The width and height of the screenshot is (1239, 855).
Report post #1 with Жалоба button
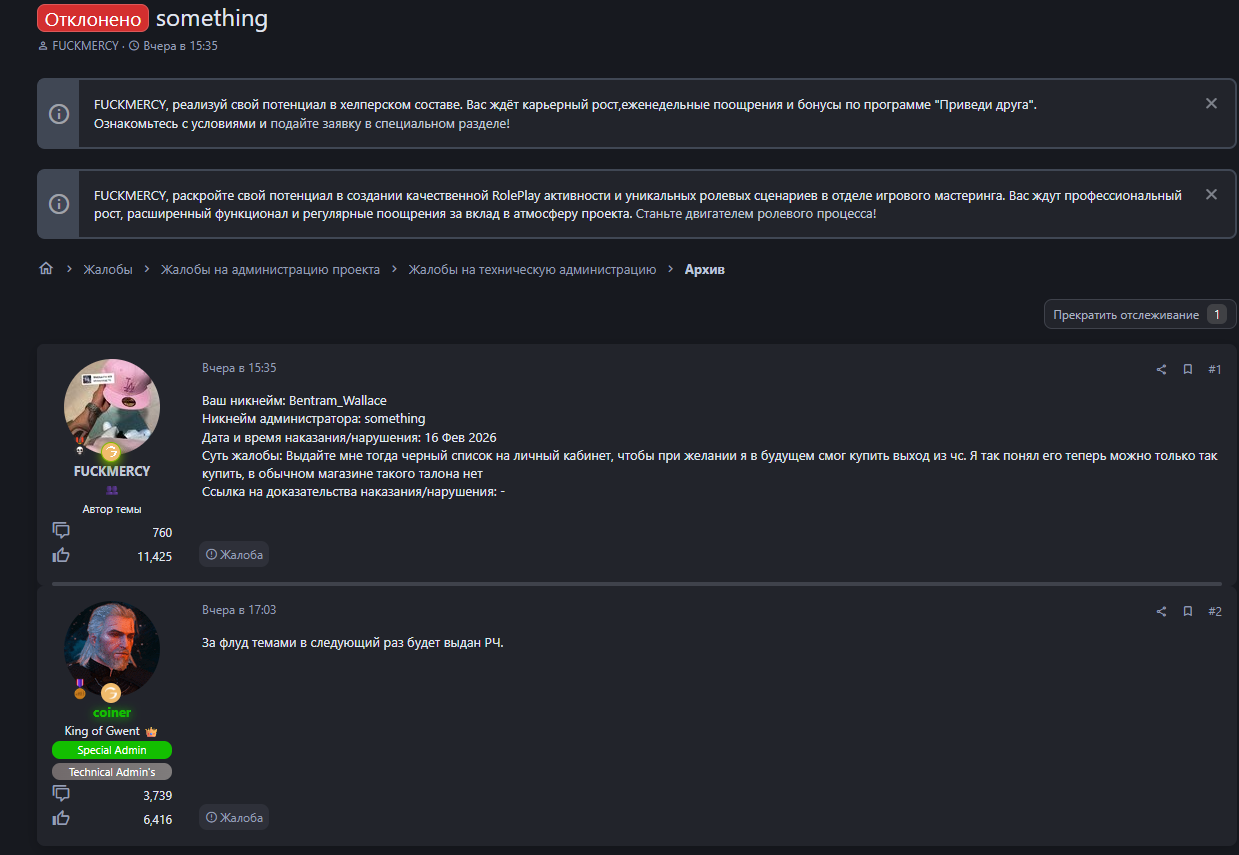(x=234, y=554)
